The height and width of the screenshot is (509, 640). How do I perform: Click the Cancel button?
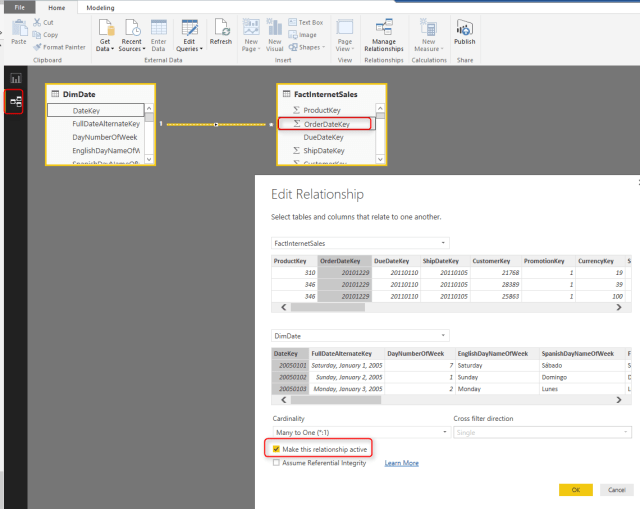click(x=616, y=490)
